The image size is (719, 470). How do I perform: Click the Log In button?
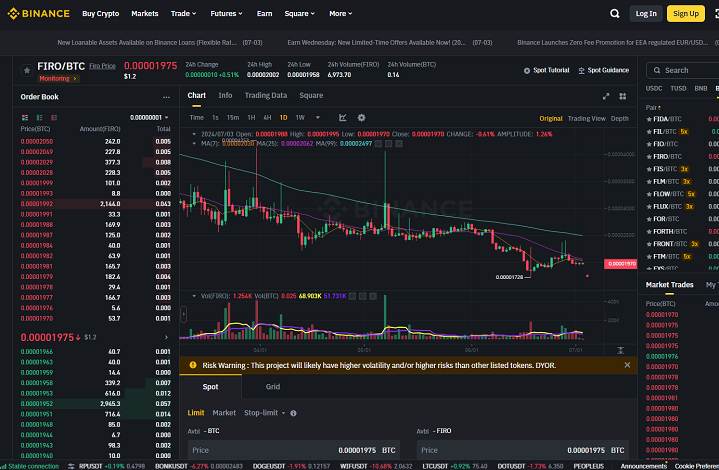click(x=646, y=14)
